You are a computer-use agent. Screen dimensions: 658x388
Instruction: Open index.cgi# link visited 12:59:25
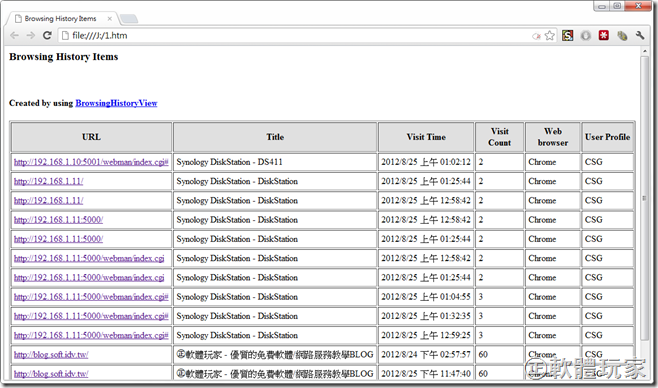[x=91, y=336]
